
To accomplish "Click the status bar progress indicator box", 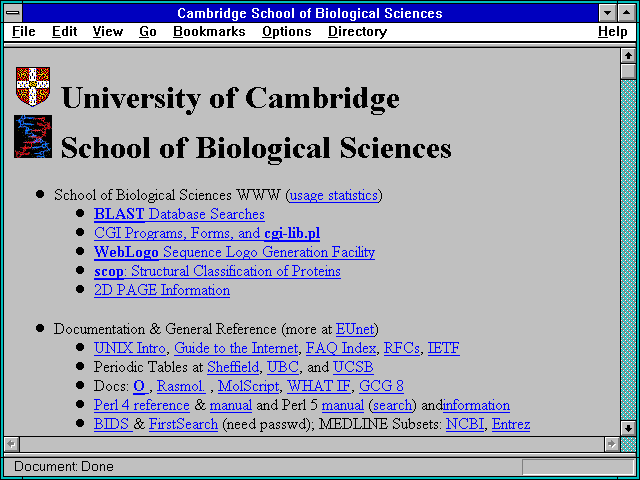I will pyautogui.click(x=578, y=467).
